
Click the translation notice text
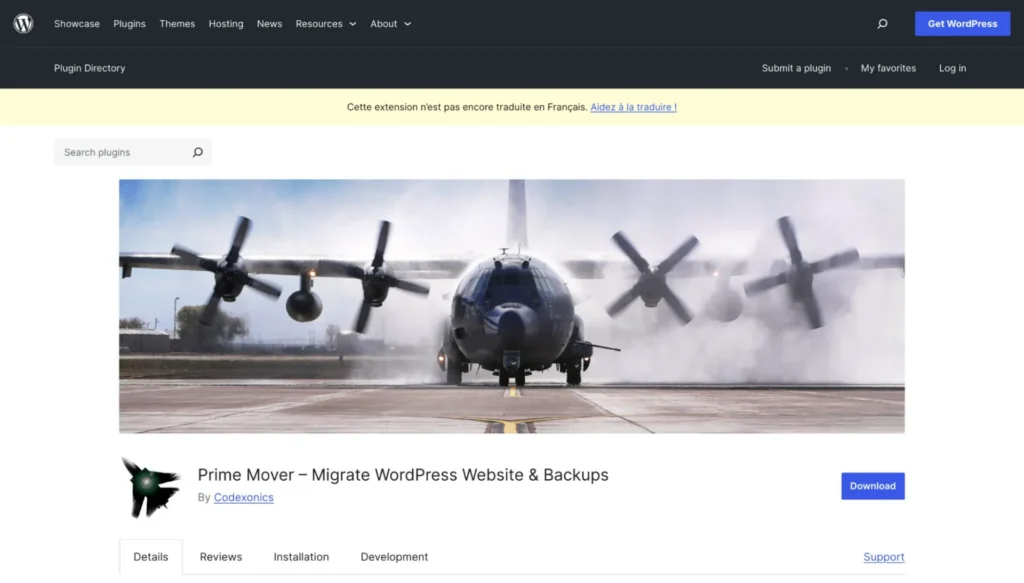coord(467,107)
